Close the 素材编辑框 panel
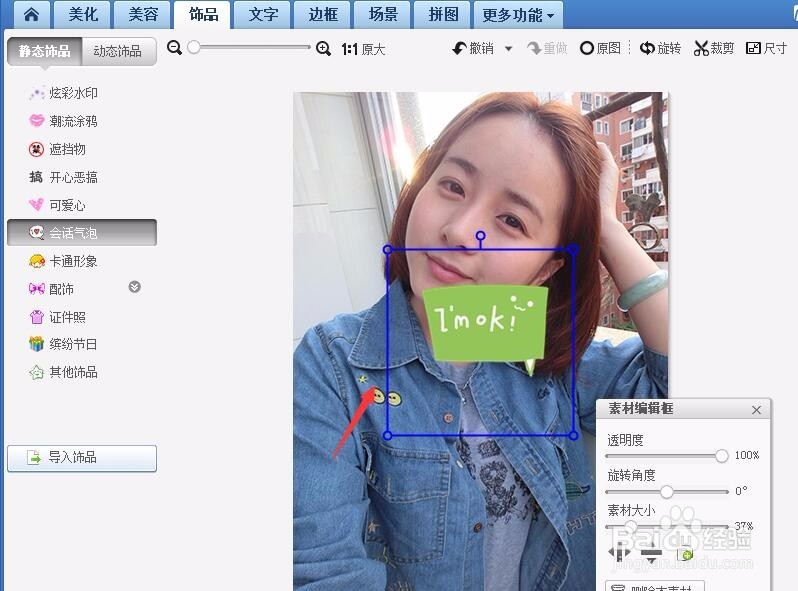The image size is (798, 591). [x=756, y=410]
